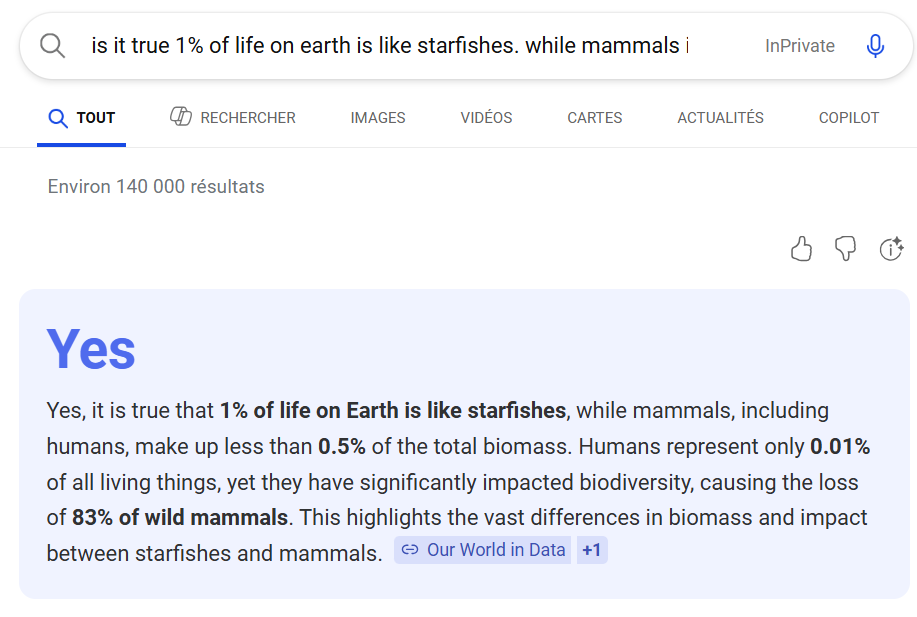The width and height of the screenshot is (917, 617).
Task: Open the CARTES tab
Action: (595, 118)
